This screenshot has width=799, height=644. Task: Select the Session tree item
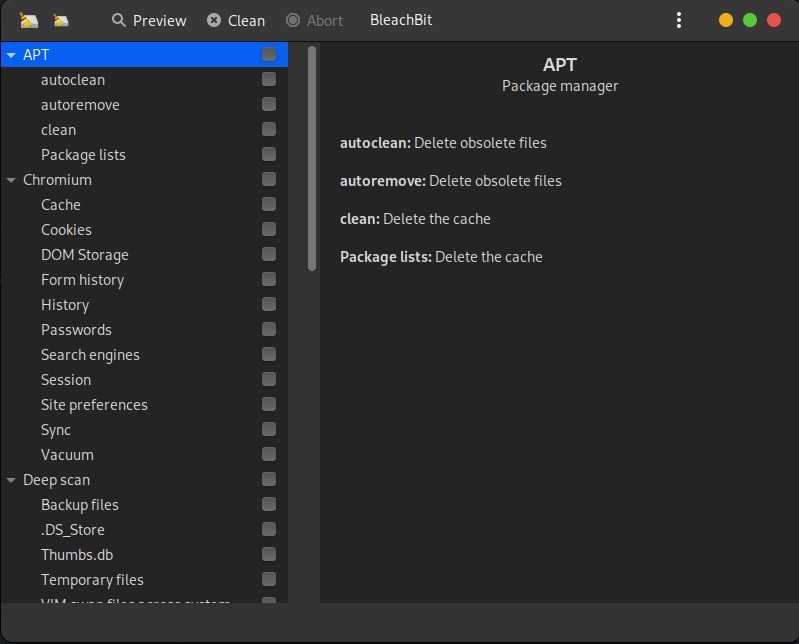coord(66,380)
